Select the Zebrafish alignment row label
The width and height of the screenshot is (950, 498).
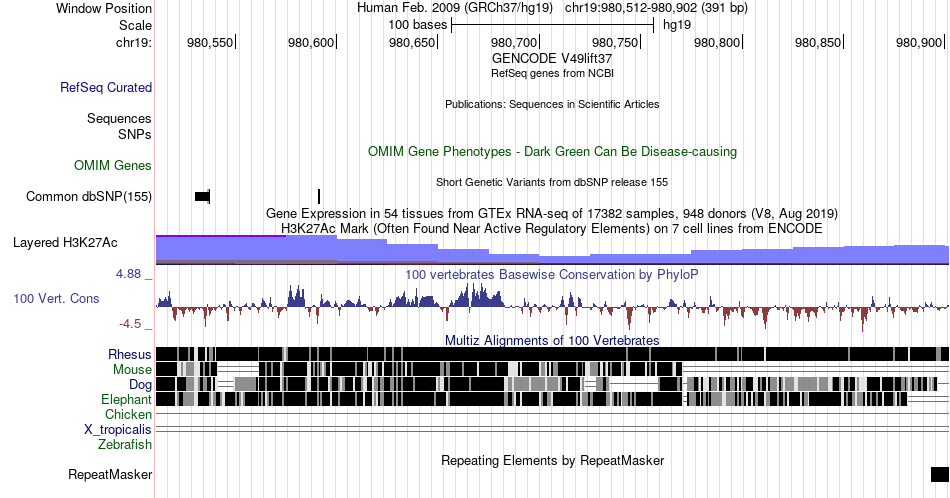tap(125, 445)
